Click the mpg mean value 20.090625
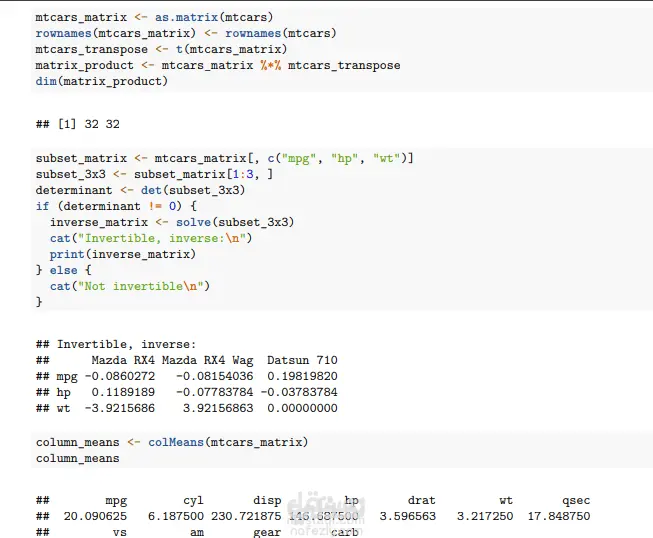 [x=95, y=516]
